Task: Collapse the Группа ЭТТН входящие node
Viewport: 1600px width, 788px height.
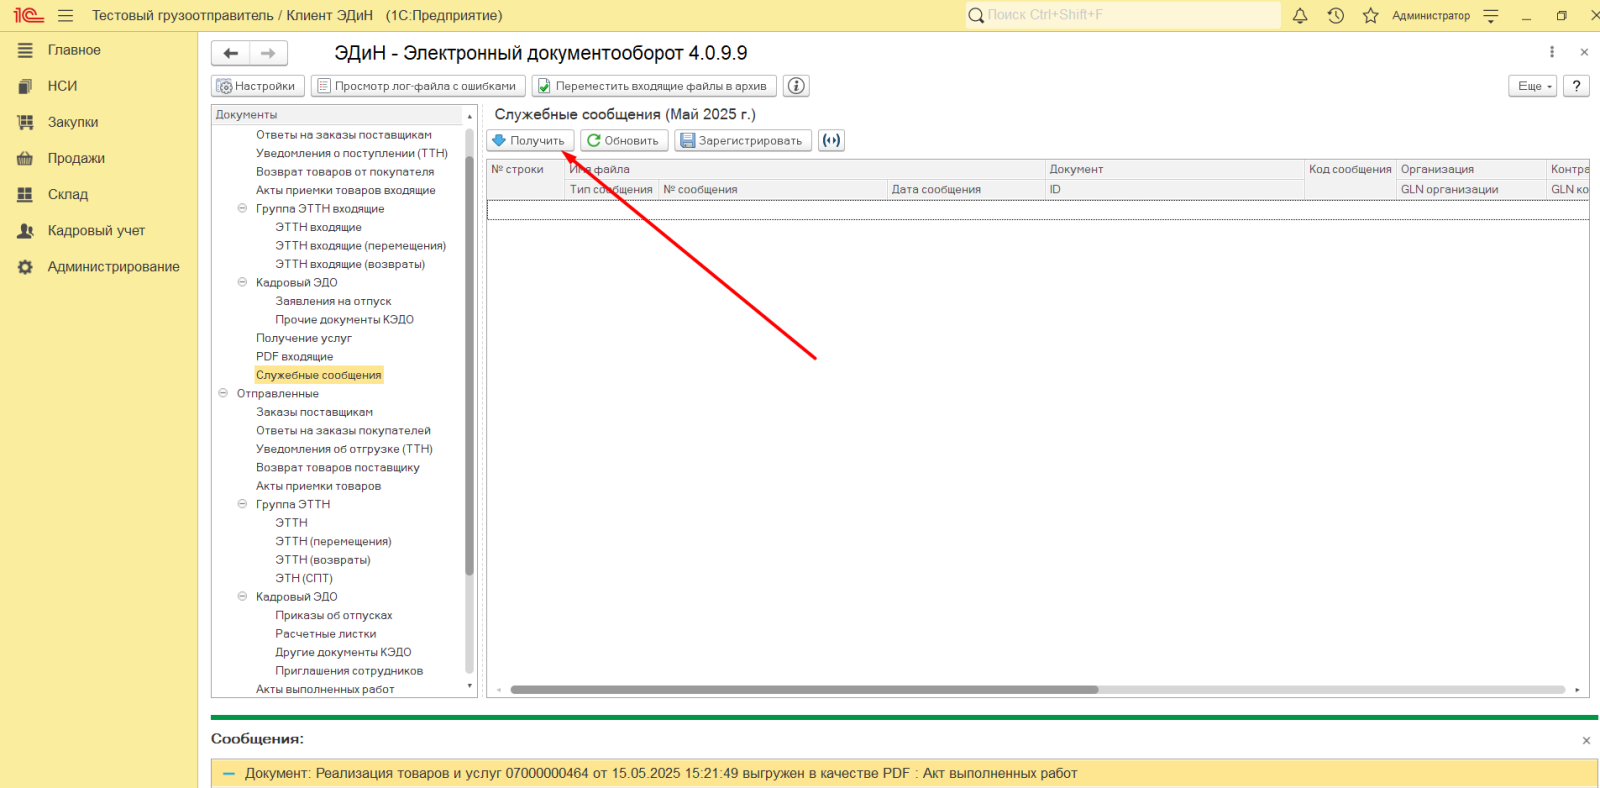Action: 242,208
